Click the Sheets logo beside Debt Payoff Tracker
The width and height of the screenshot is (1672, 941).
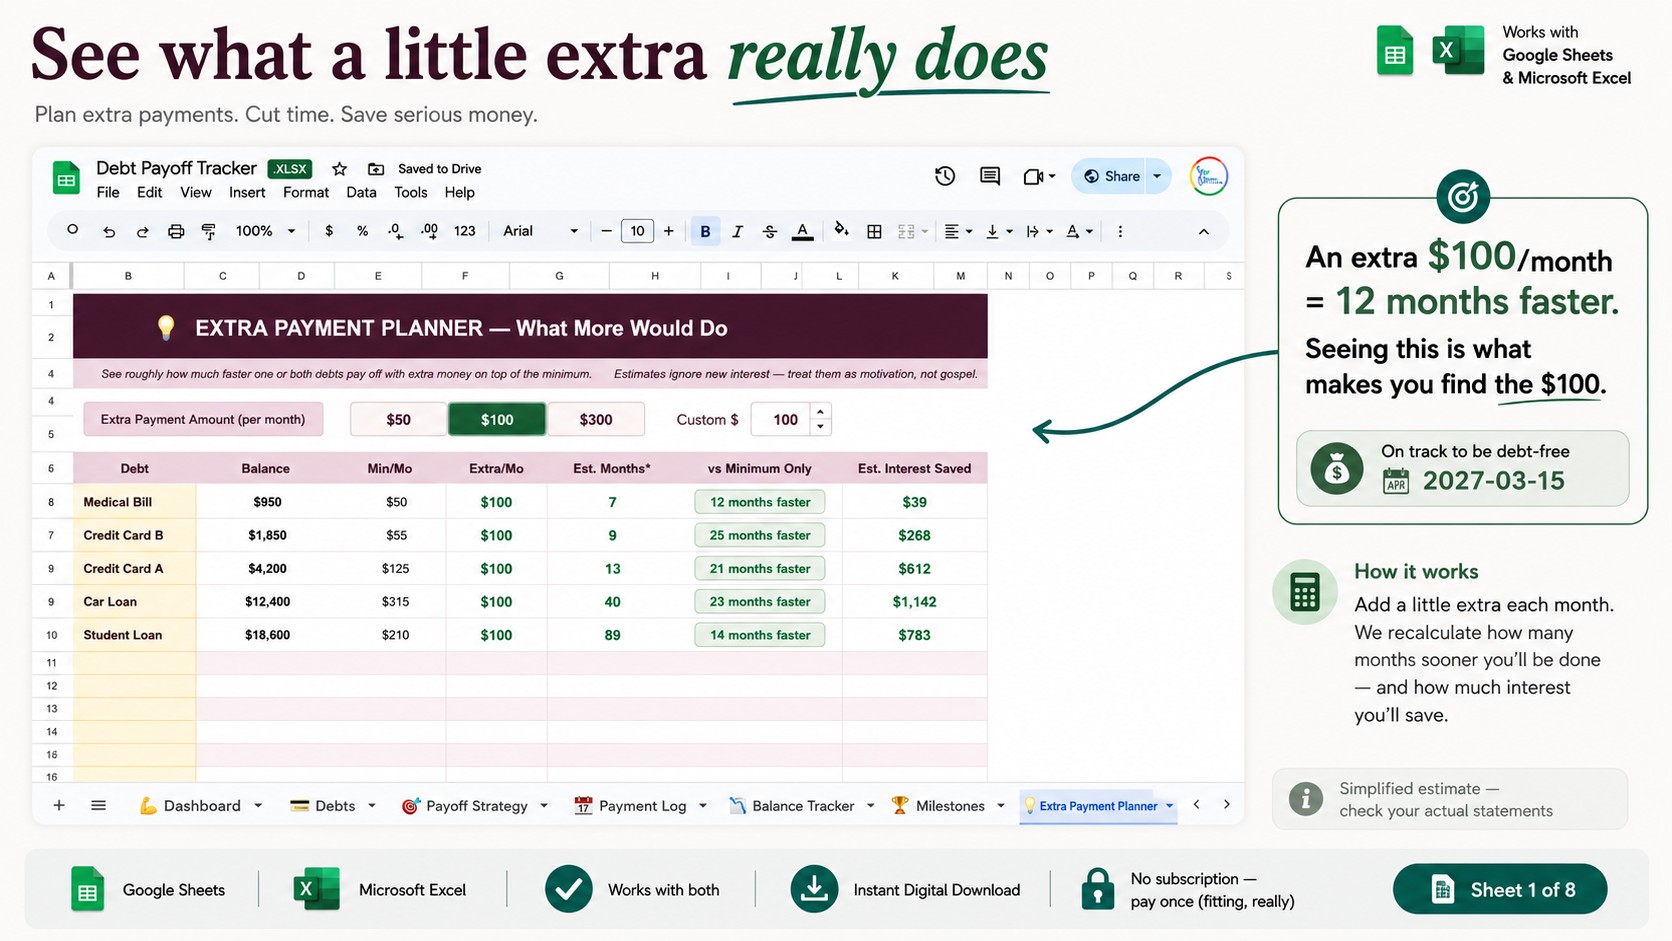point(66,179)
